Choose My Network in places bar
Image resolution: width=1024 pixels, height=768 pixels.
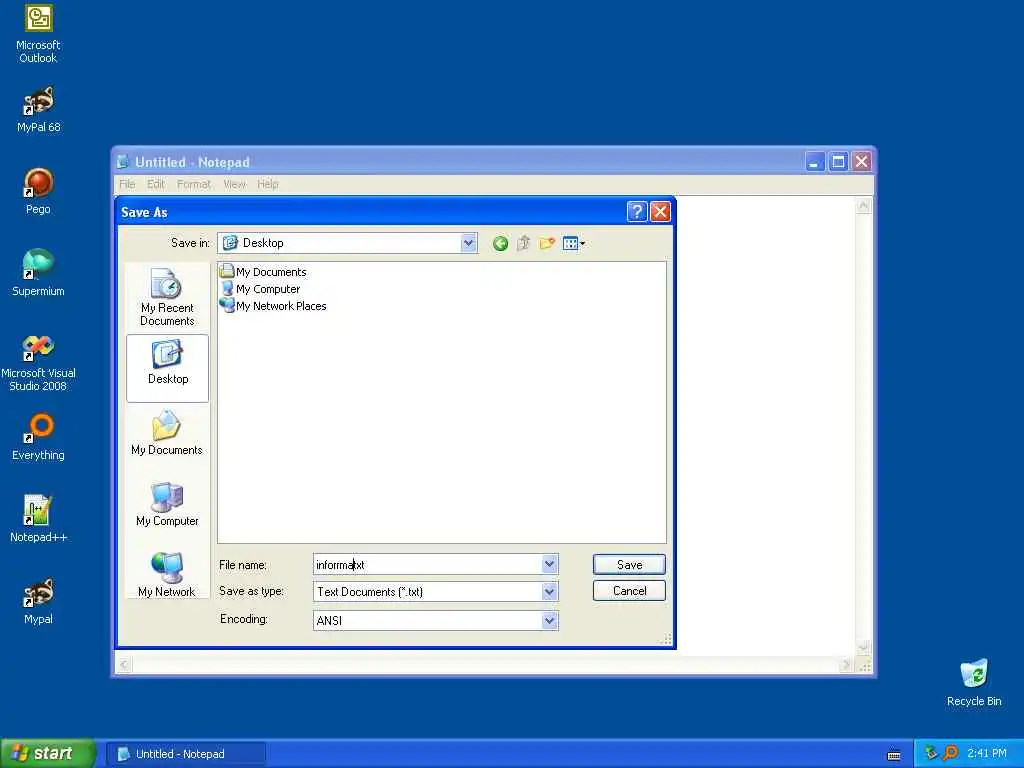click(x=167, y=575)
